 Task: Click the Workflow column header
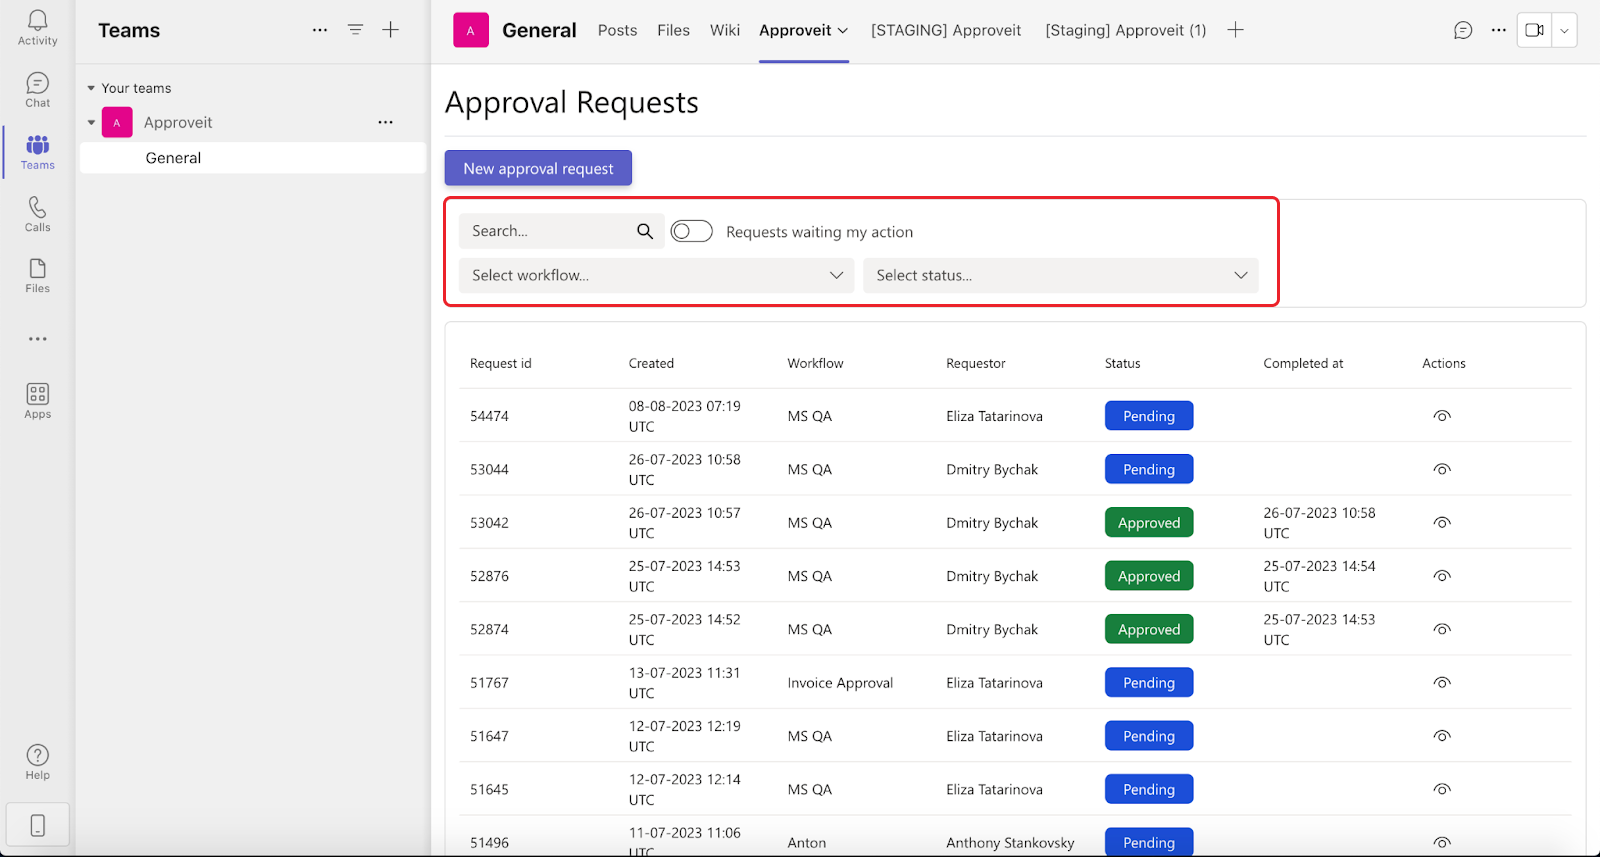815,363
